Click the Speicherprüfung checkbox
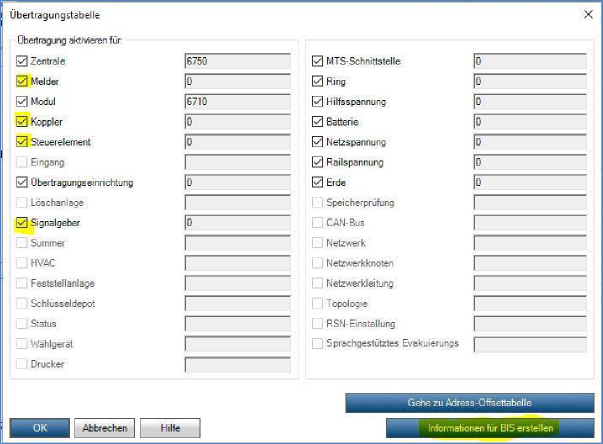Image resolution: width=603 pixels, height=444 pixels. tap(317, 202)
